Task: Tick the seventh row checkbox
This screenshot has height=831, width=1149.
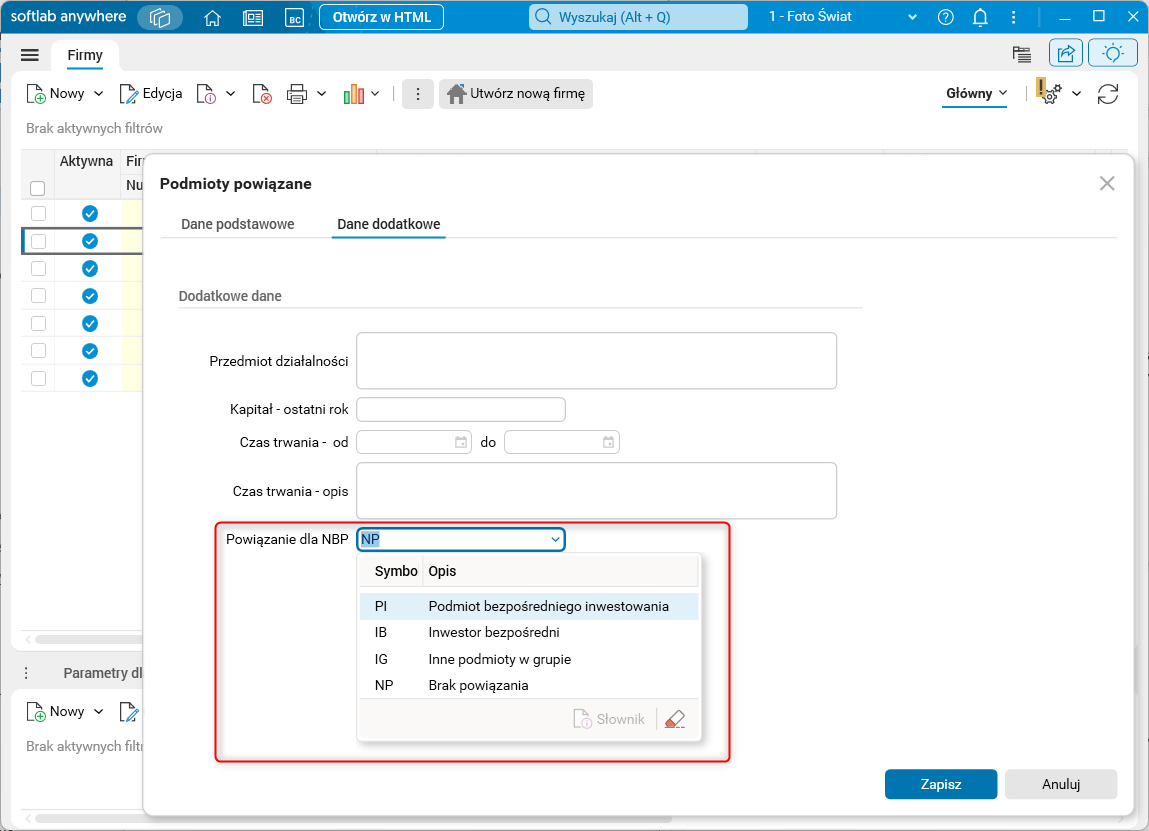Action: pos(38,378)
